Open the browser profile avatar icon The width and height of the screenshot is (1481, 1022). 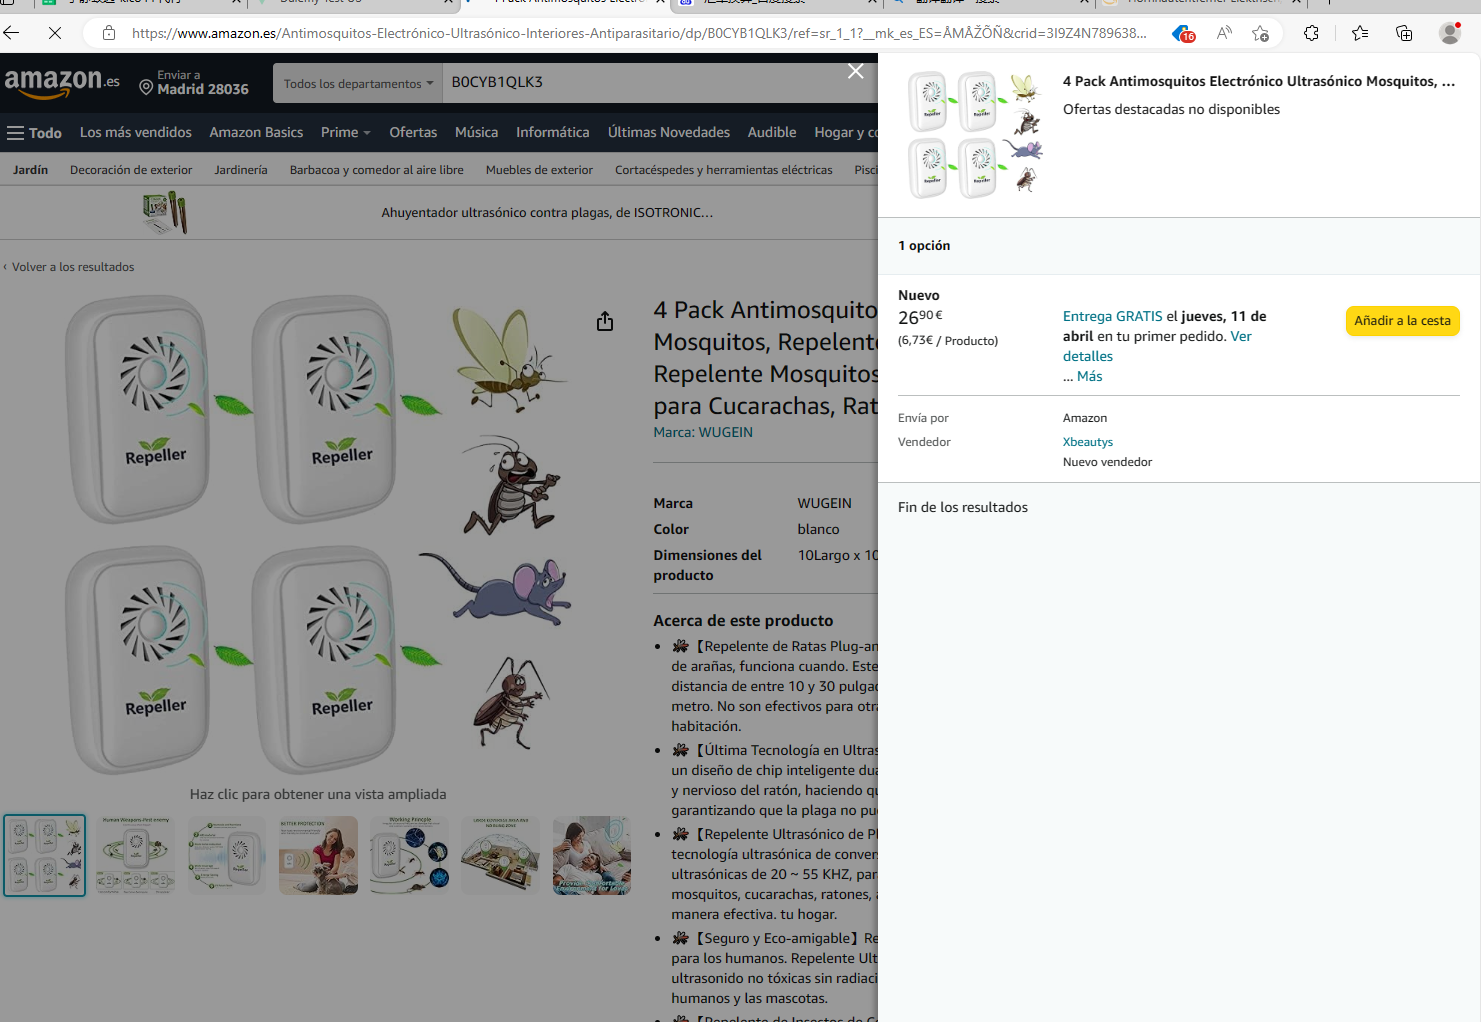tap(1449, 33)
